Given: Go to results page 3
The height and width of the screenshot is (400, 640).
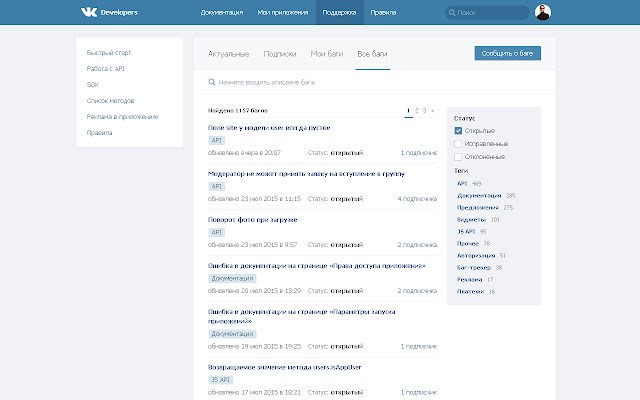Looking at the screenshot, I should [x=424, y=111].
